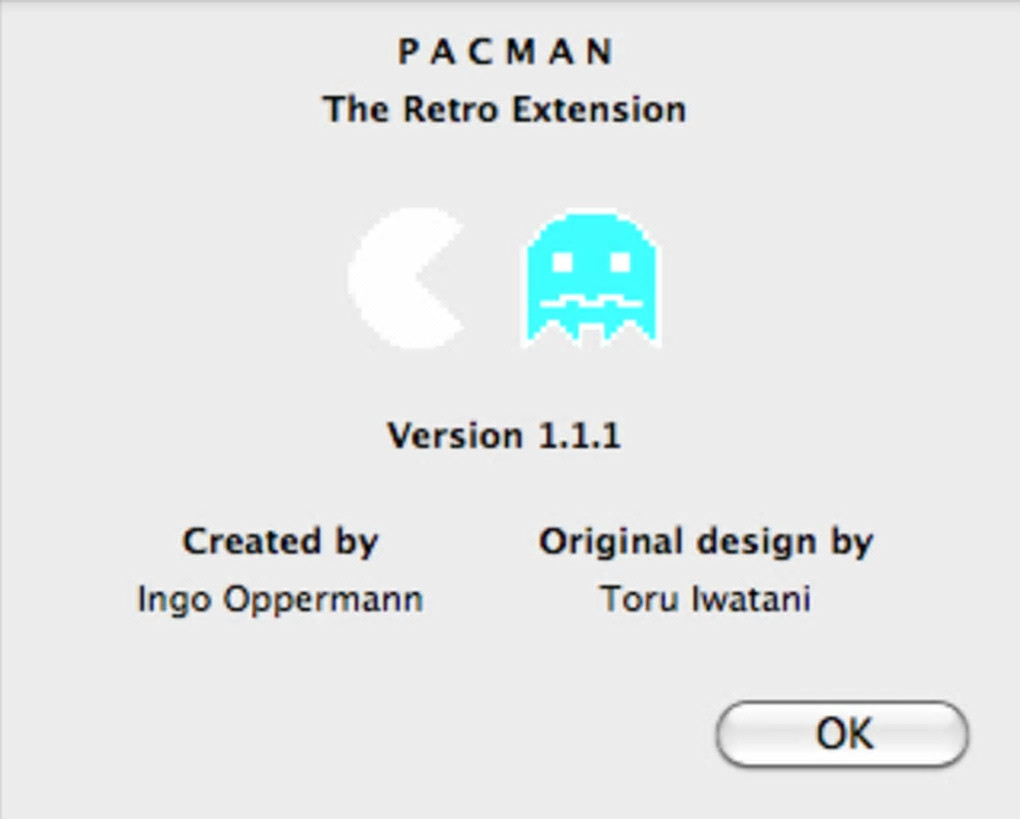The height and width of the screenshot is (819, 1020).
Task: Click the surname "Iwatani"
Action: pos(750,599)
